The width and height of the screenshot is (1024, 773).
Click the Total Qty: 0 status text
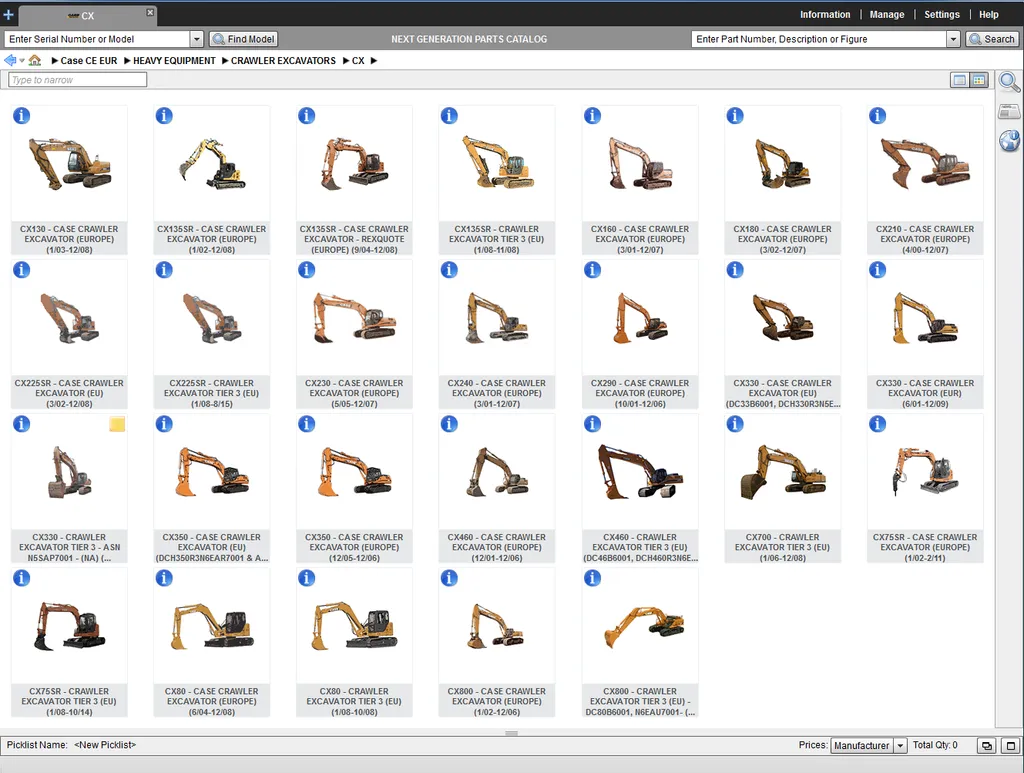pyautogui.click(x=935, y=745)
